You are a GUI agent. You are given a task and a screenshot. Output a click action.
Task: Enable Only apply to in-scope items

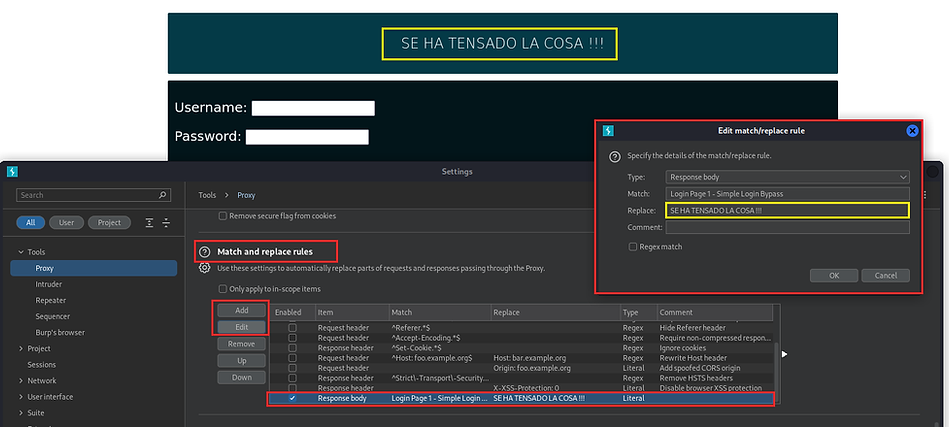click(223, 289)
